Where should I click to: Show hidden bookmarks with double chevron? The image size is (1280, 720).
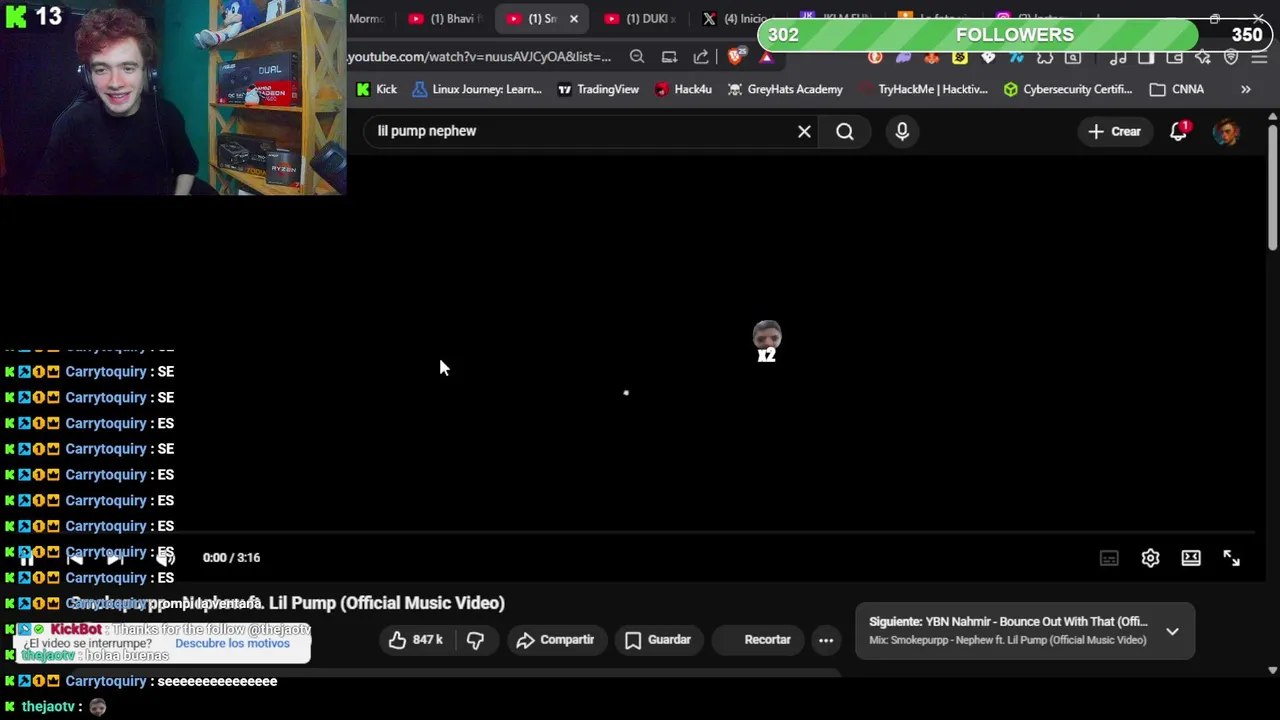pyautogui.click(x=1246, y=89)
